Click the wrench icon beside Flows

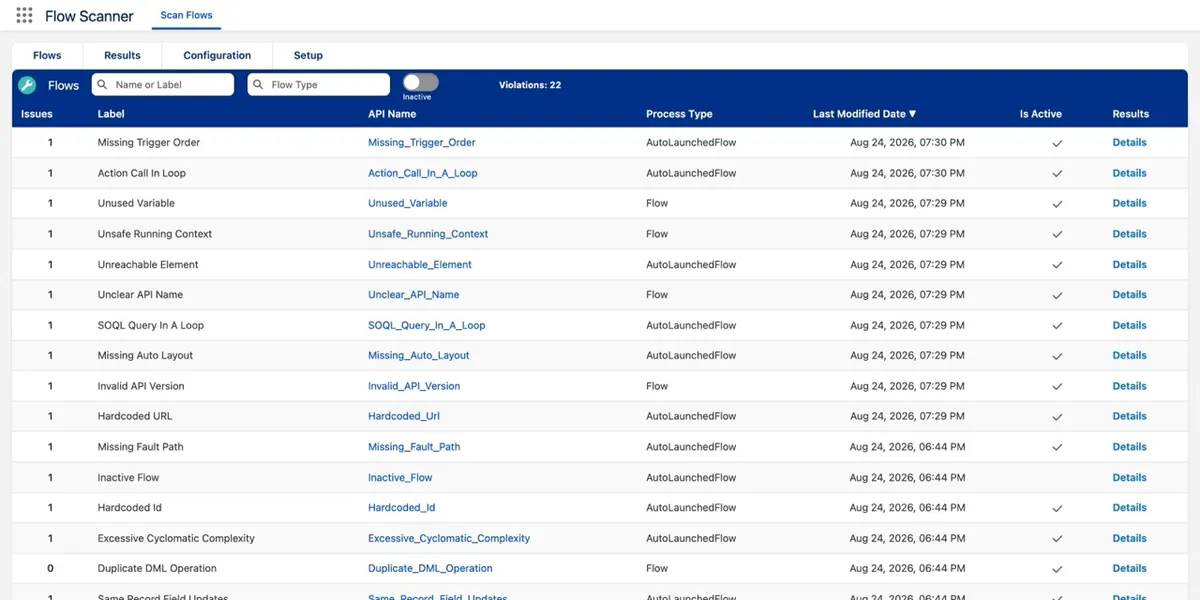[x=28, y=85]
